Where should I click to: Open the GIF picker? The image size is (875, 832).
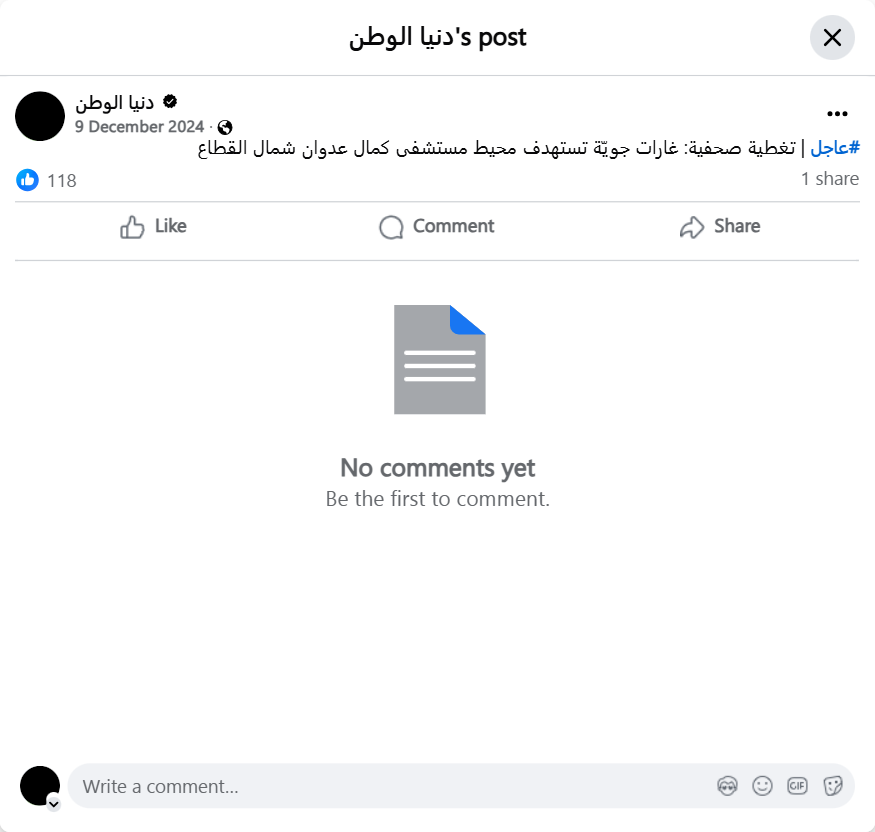797,786
